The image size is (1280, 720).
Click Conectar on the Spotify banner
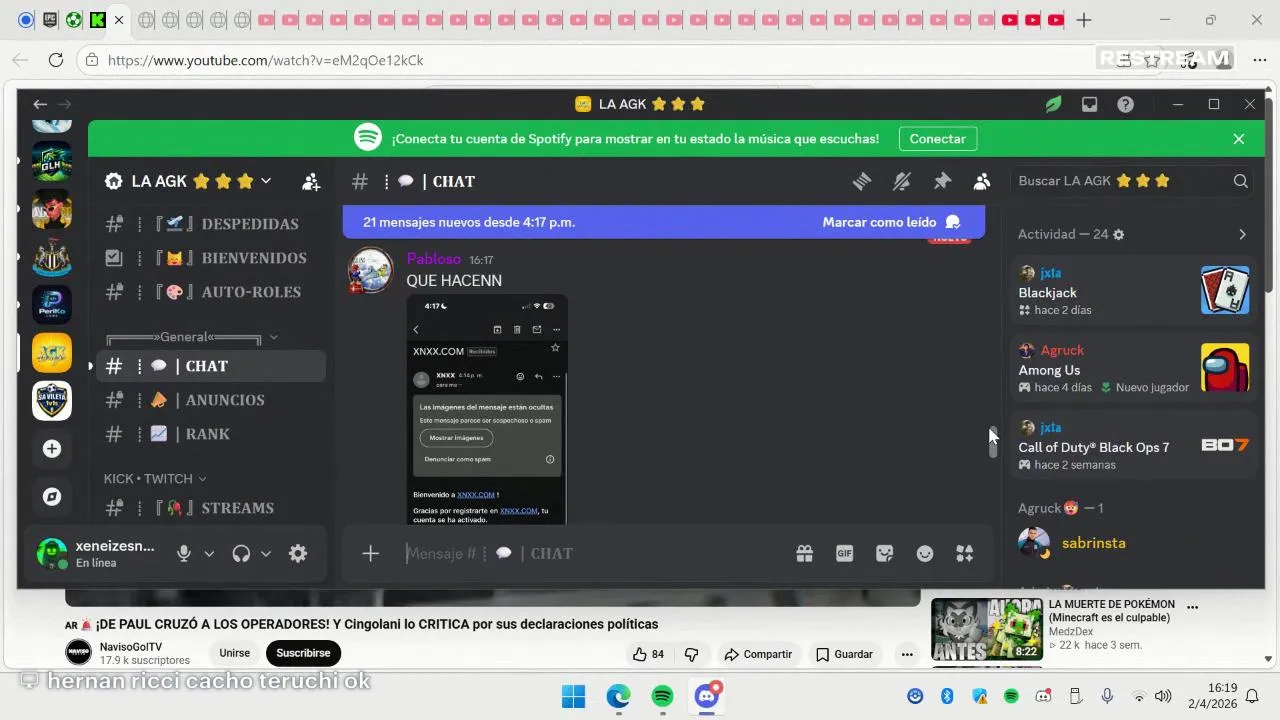coord(938,139)
